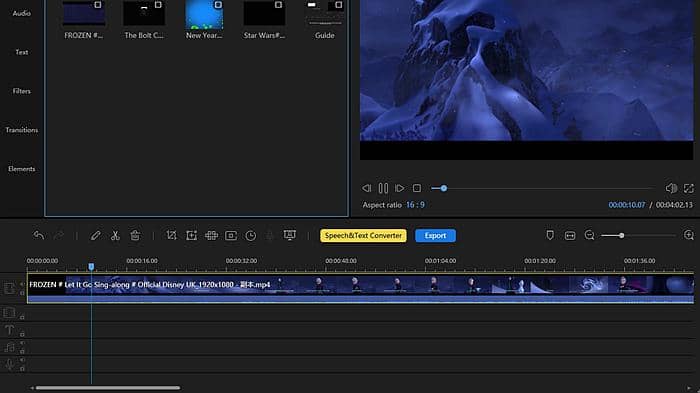The image size is (700, 393).
Task: Pause the video preview
Action: 383,188
